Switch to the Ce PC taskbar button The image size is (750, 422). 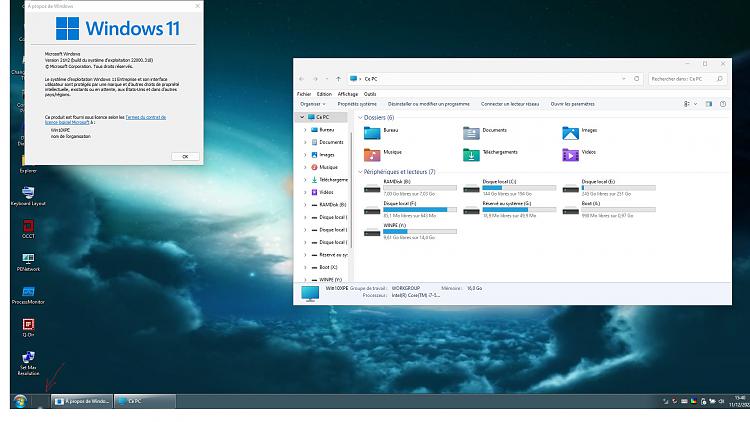click(x=144, y=401)
